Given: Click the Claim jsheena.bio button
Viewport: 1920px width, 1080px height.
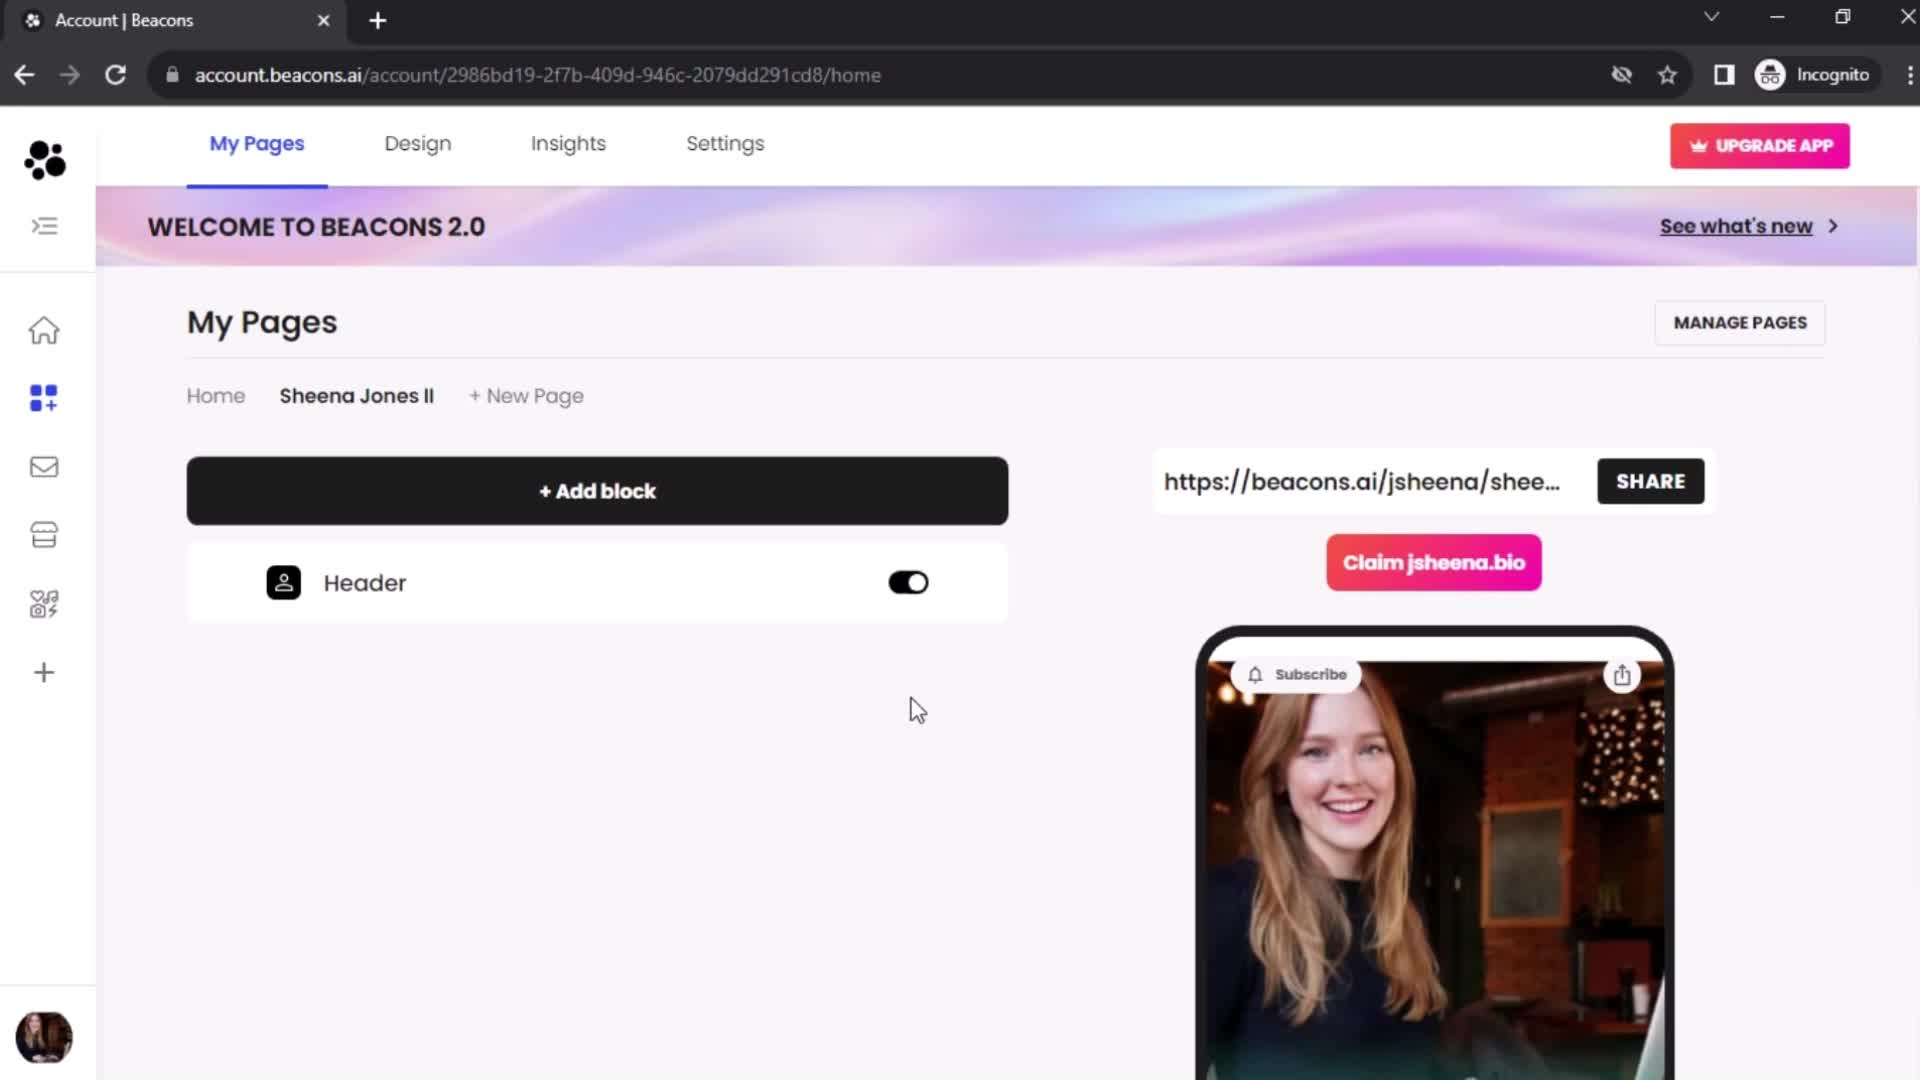Looking at the screenshot, I should coord(1433,562).
